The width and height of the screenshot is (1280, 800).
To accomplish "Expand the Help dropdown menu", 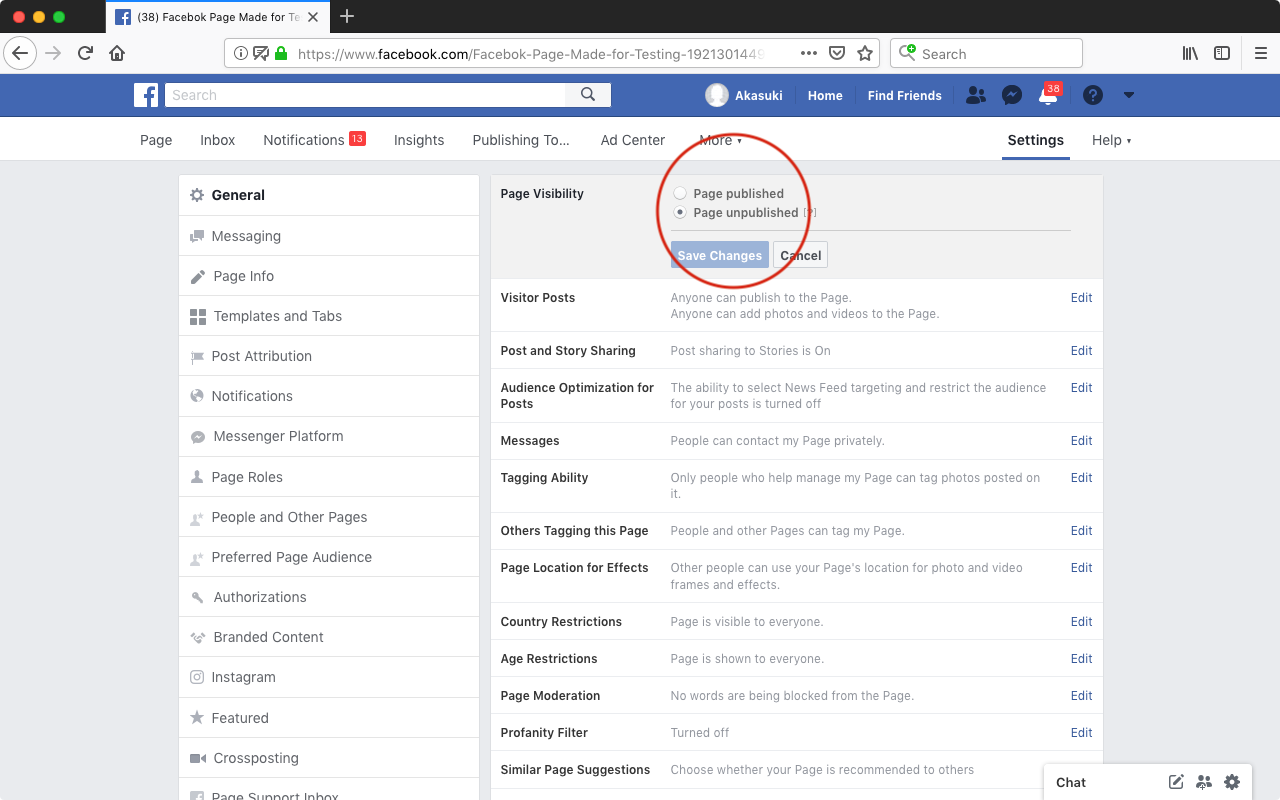I will click(1112, 140).
